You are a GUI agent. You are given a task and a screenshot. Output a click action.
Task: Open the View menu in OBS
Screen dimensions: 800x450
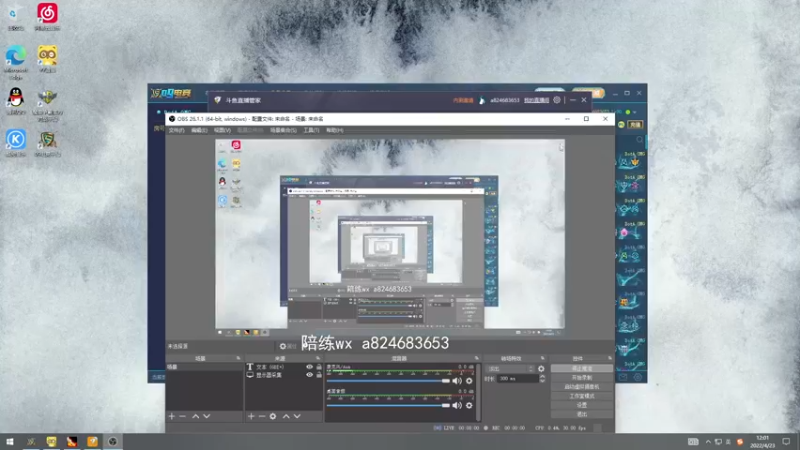pyautogui.click(x=222, y=130)
